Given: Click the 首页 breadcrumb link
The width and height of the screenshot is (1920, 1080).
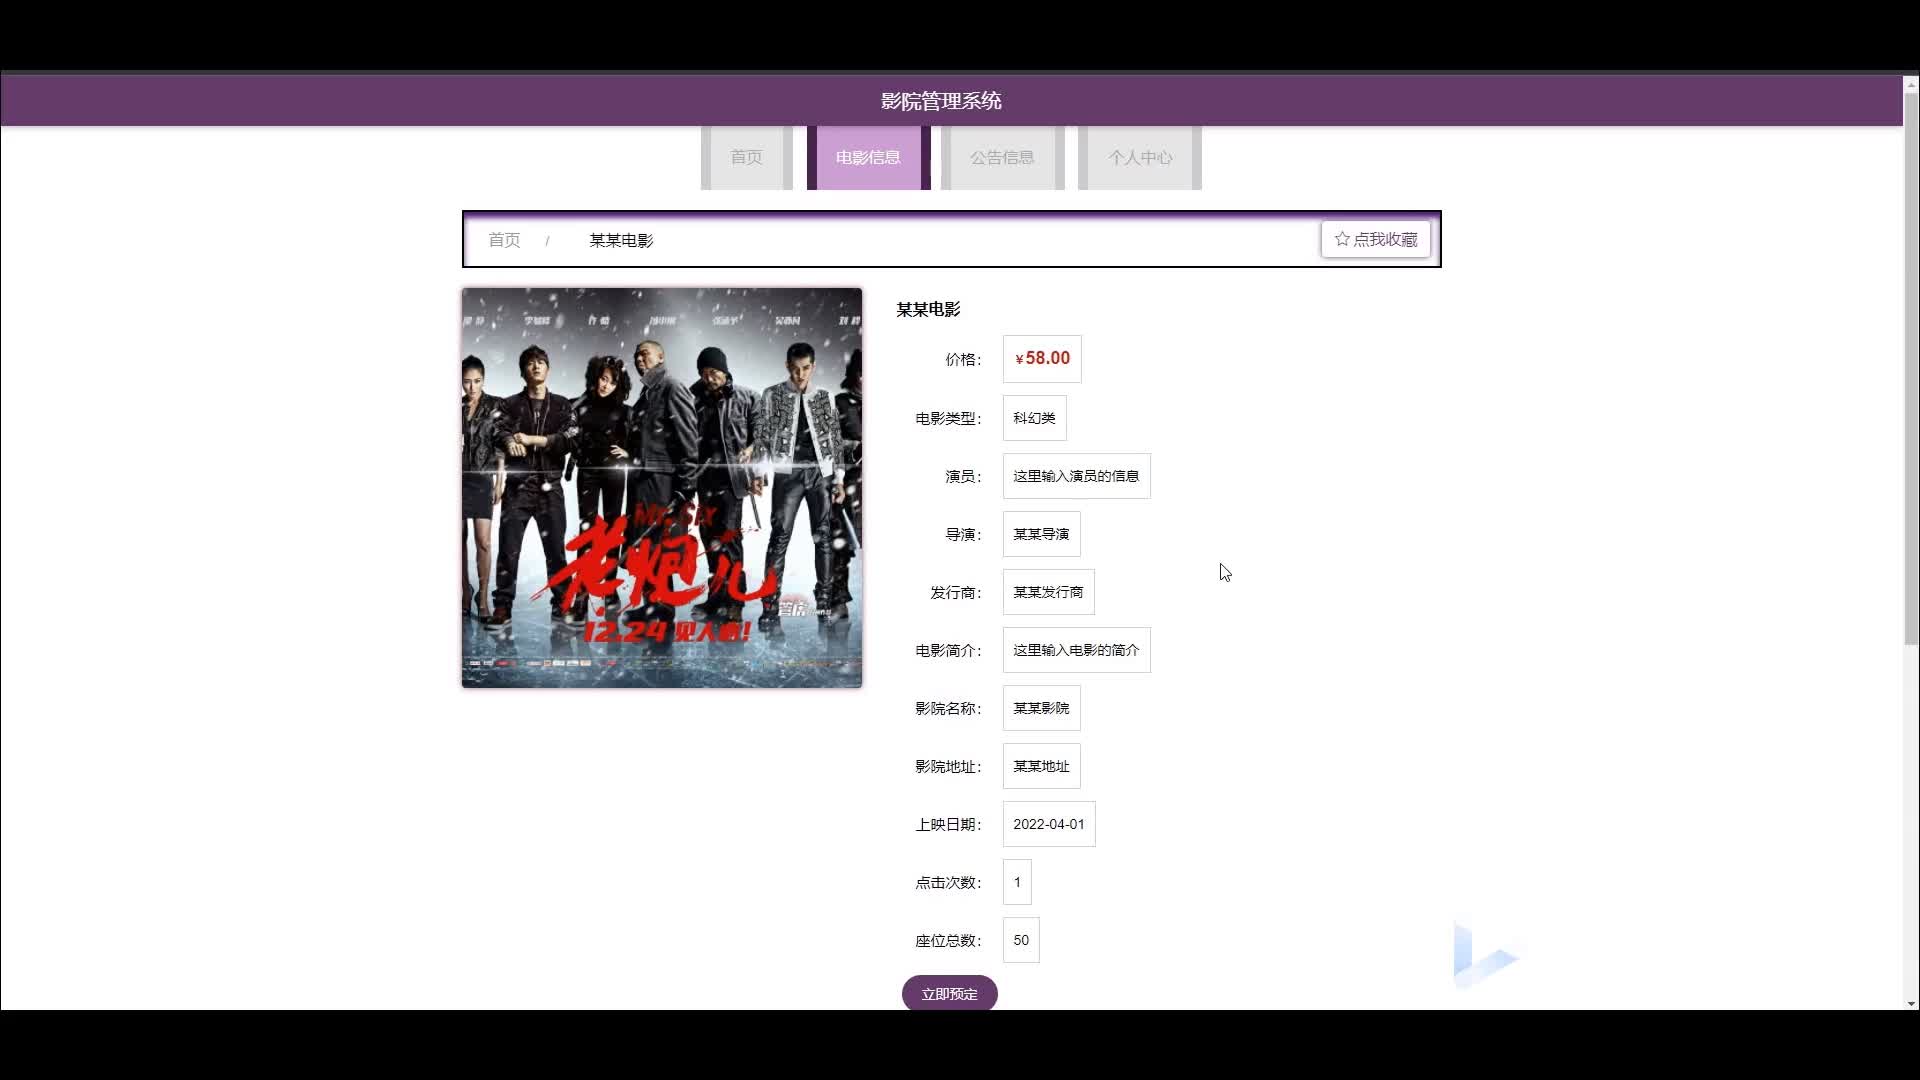Looking at the screenshot, I should (x=504, y=240).
